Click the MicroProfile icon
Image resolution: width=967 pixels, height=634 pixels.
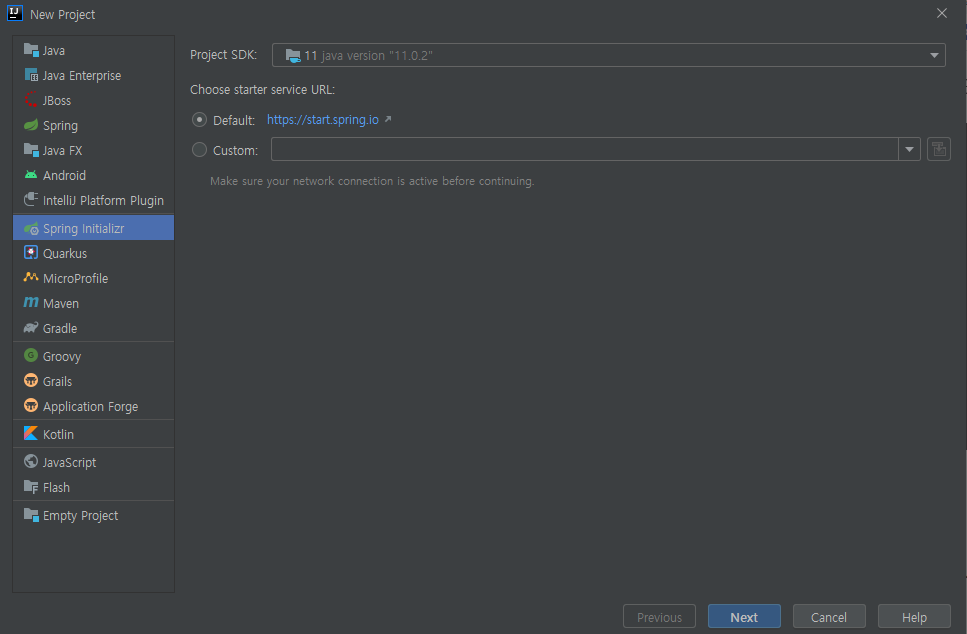pos(31,278)
